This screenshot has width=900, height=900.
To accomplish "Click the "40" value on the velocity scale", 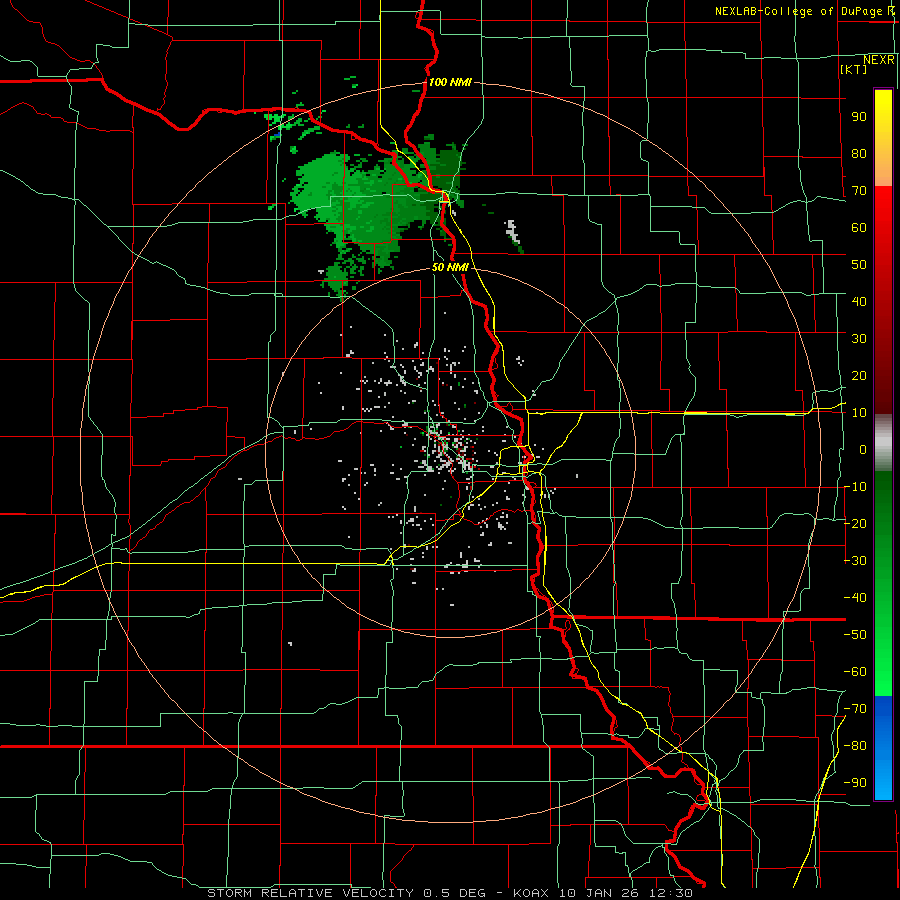I will (x=859, y=301).
